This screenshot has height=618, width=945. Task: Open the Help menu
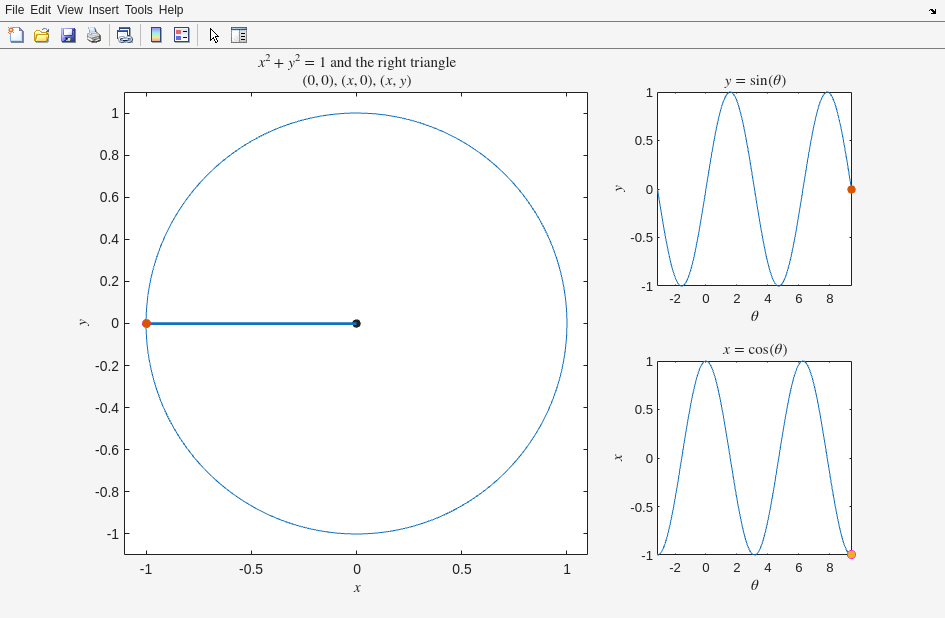click(x=171, y=10)
